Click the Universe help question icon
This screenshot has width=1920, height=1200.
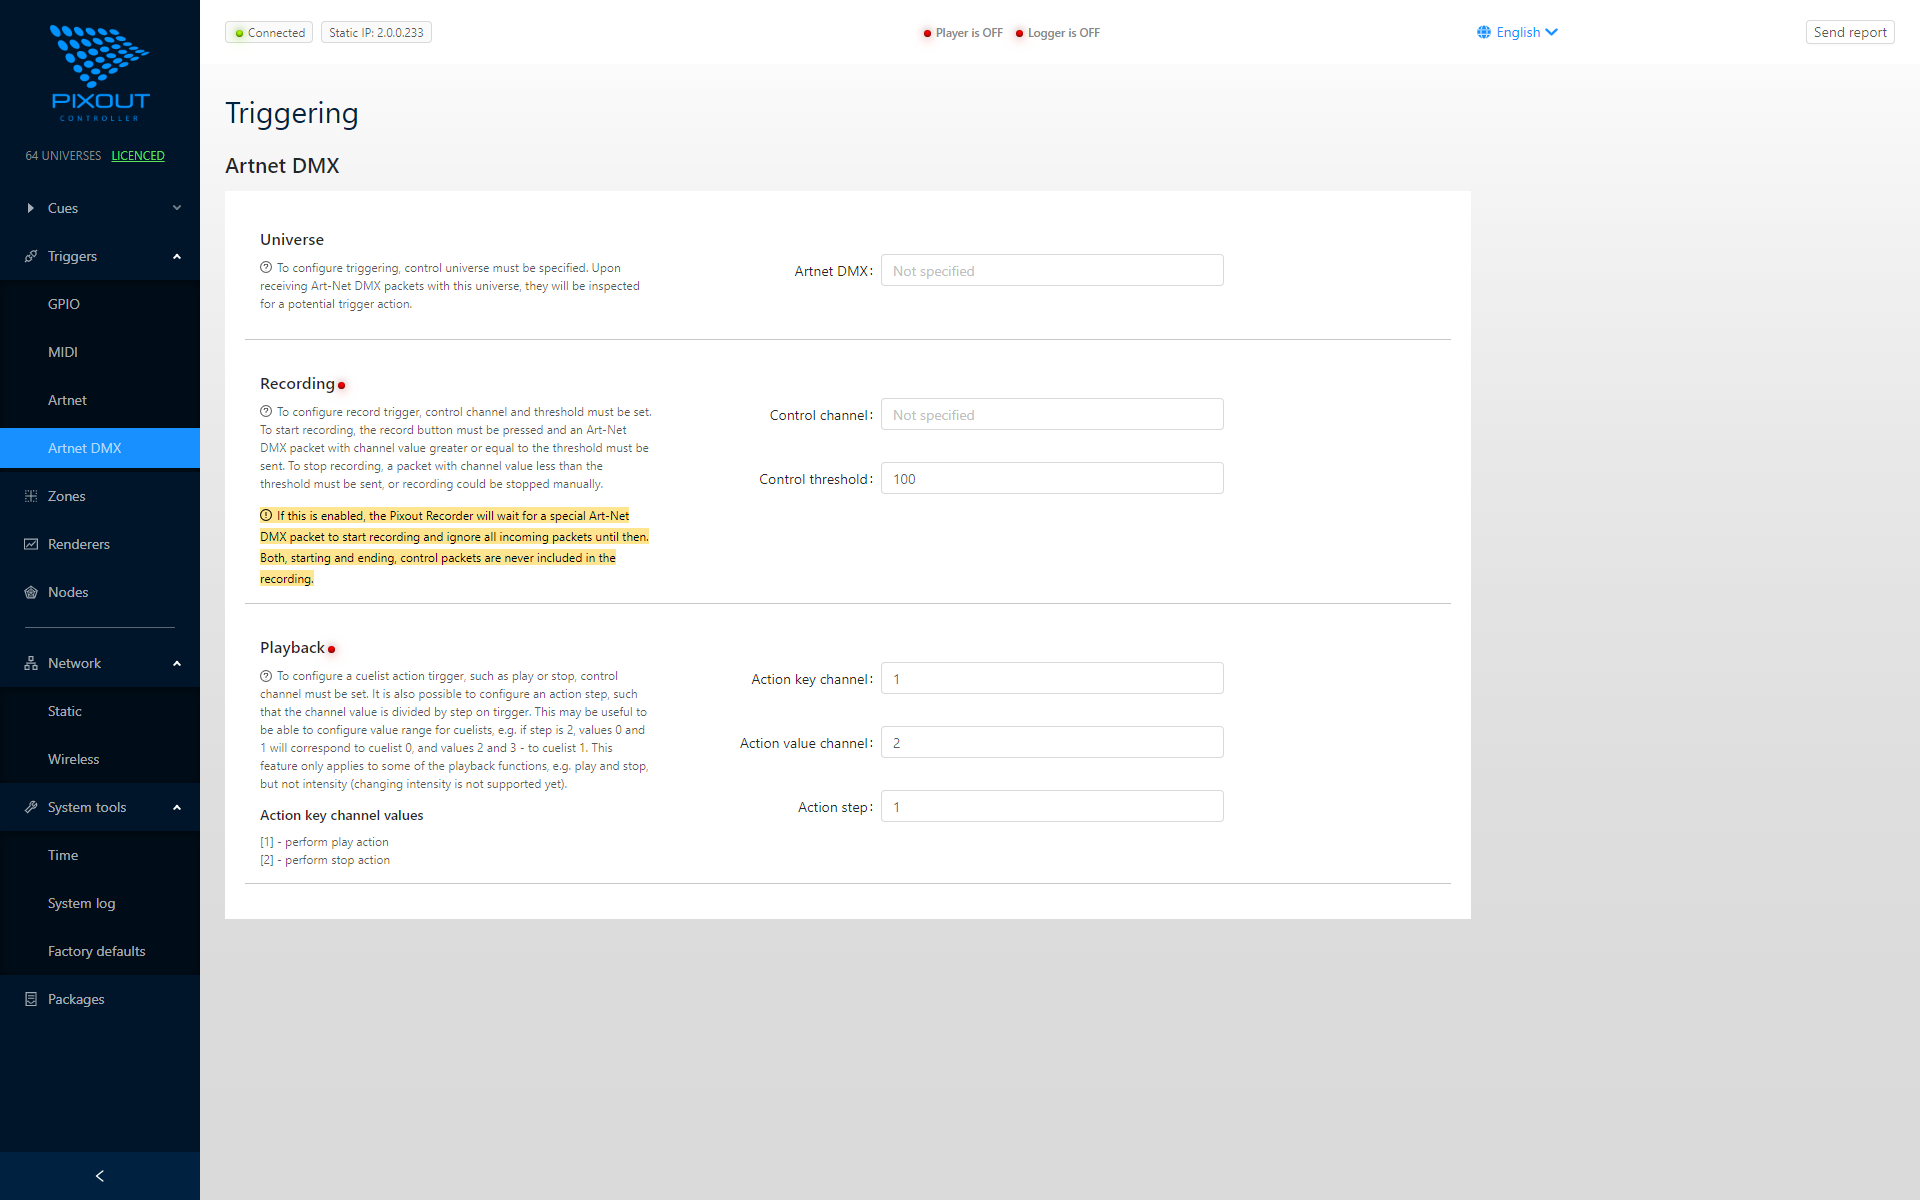(x=266, y=267)
